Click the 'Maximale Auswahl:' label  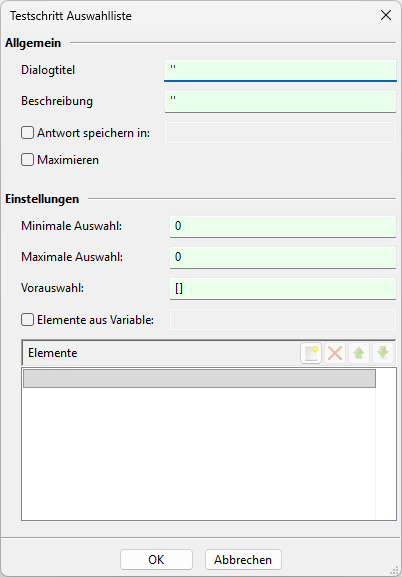point(72,257)
